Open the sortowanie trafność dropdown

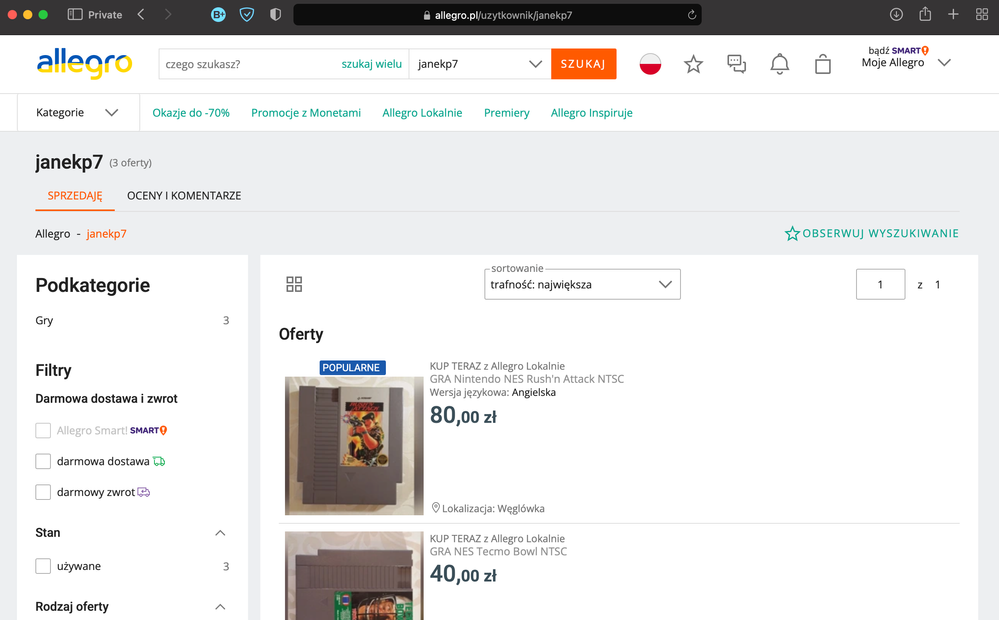click(x=582, y=284)
